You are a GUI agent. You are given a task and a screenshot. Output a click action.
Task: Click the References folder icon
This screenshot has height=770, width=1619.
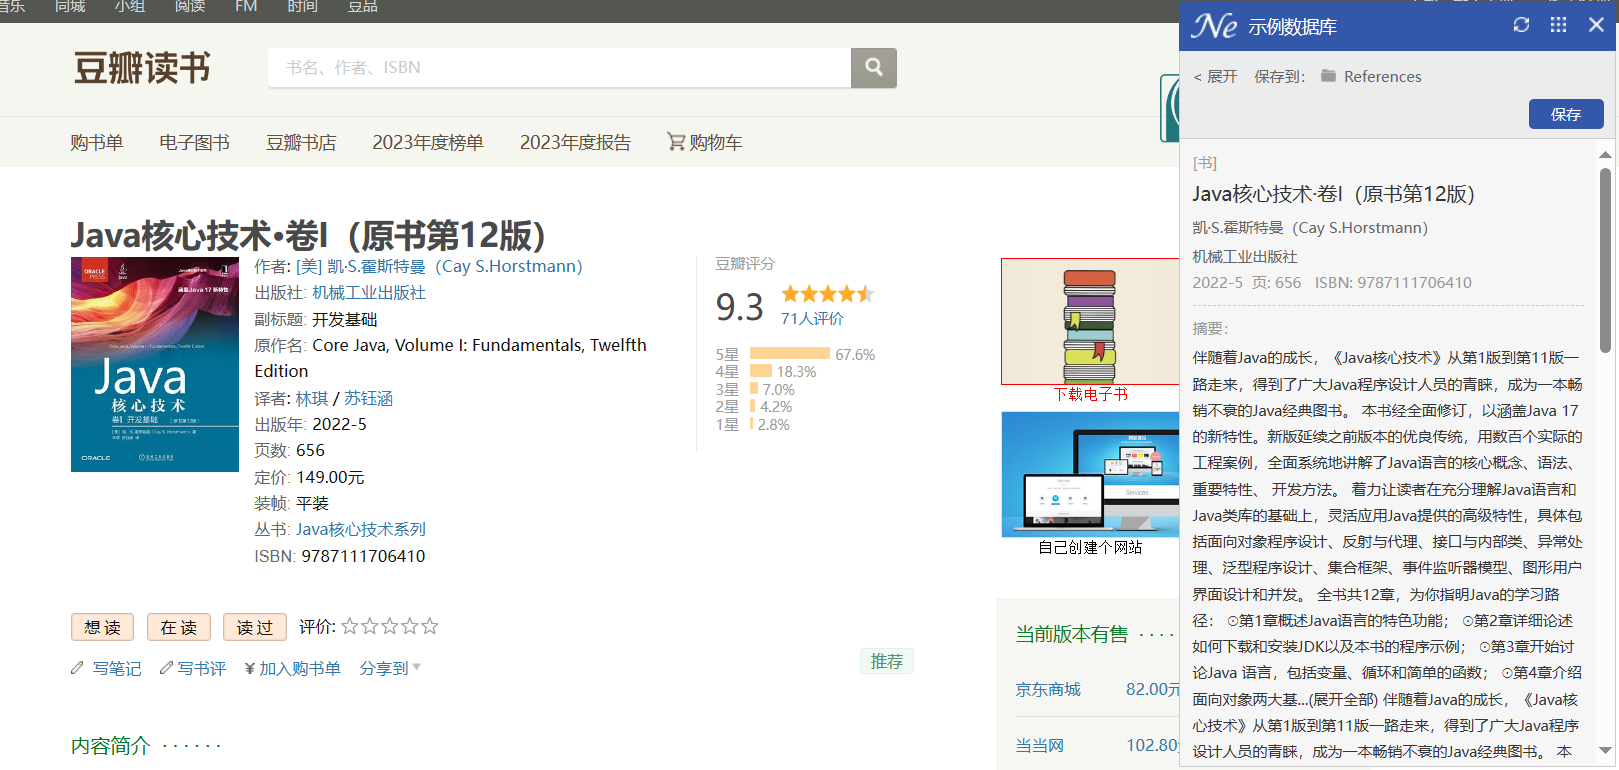point(1328,76)
